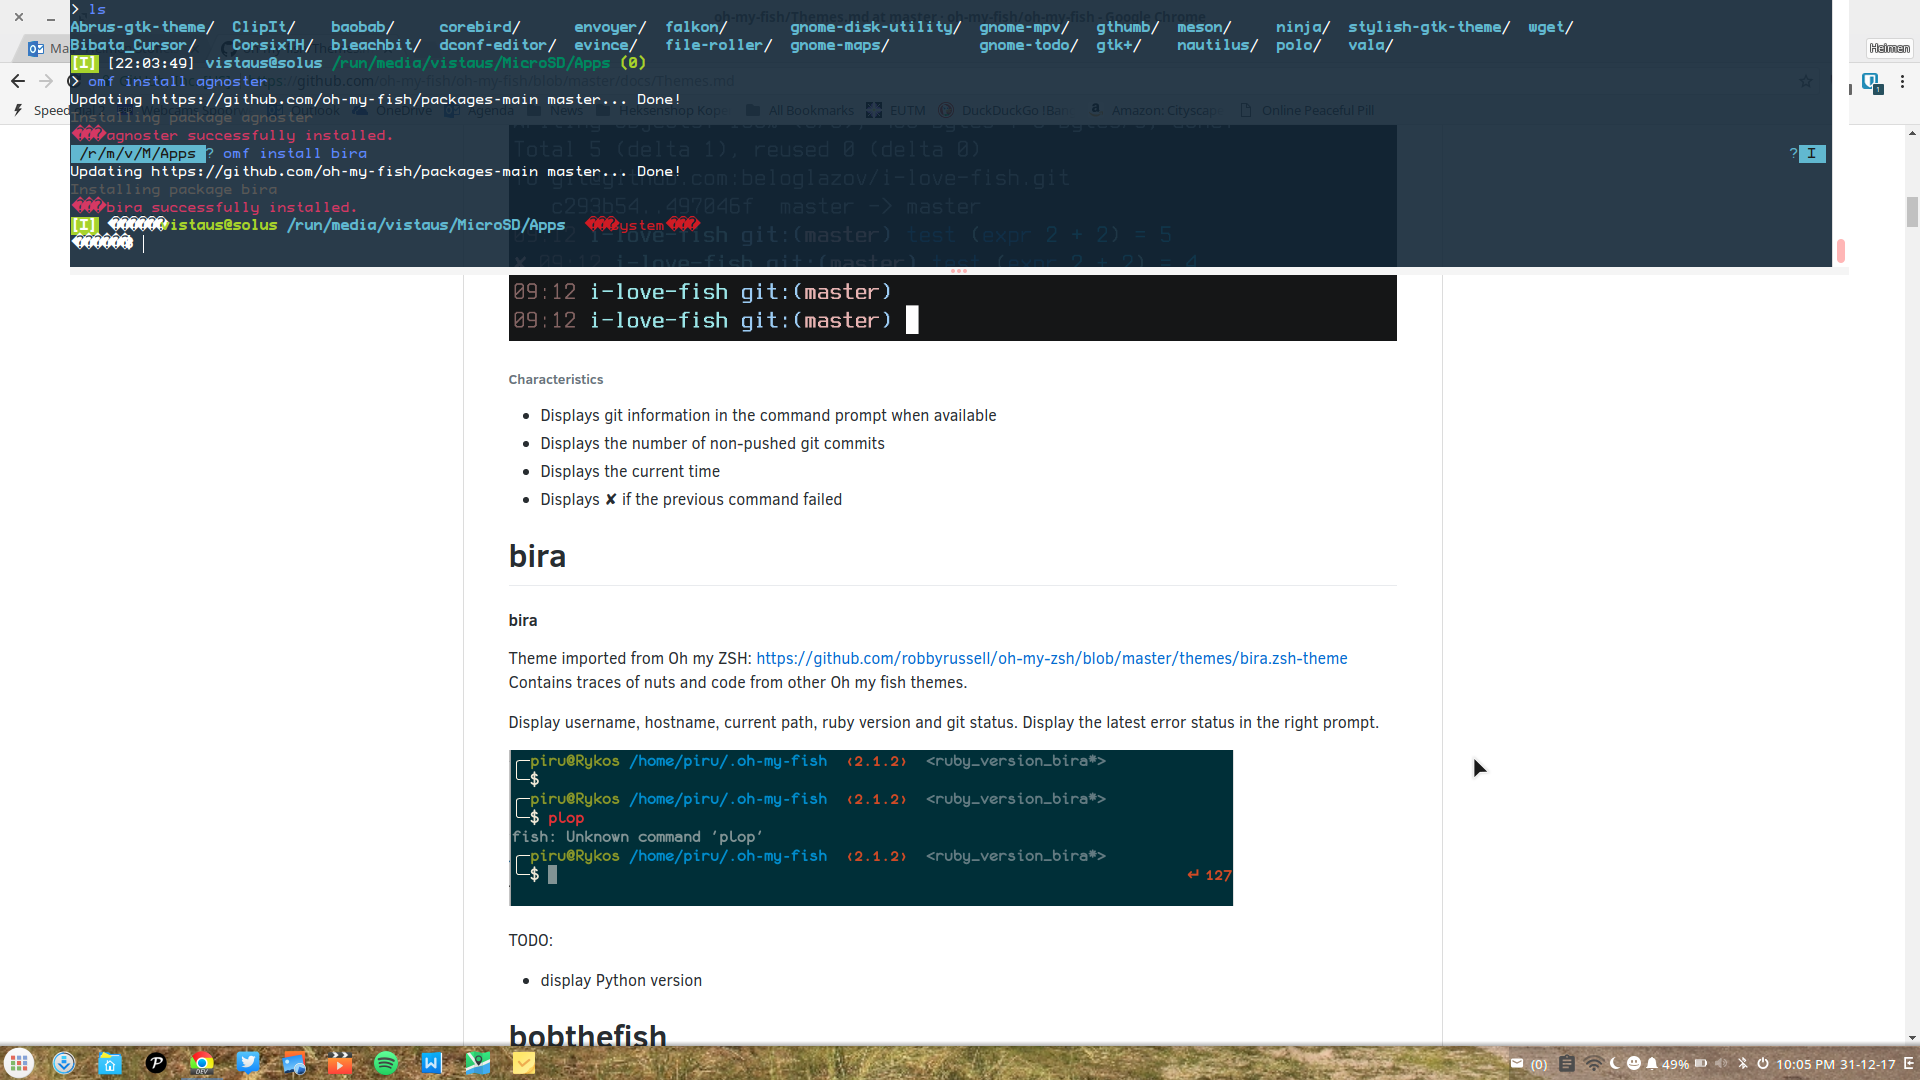Screen dimensions: 1920x1080
Task: Open the Wi-Fi network menu
Action: (1593, 1064)
